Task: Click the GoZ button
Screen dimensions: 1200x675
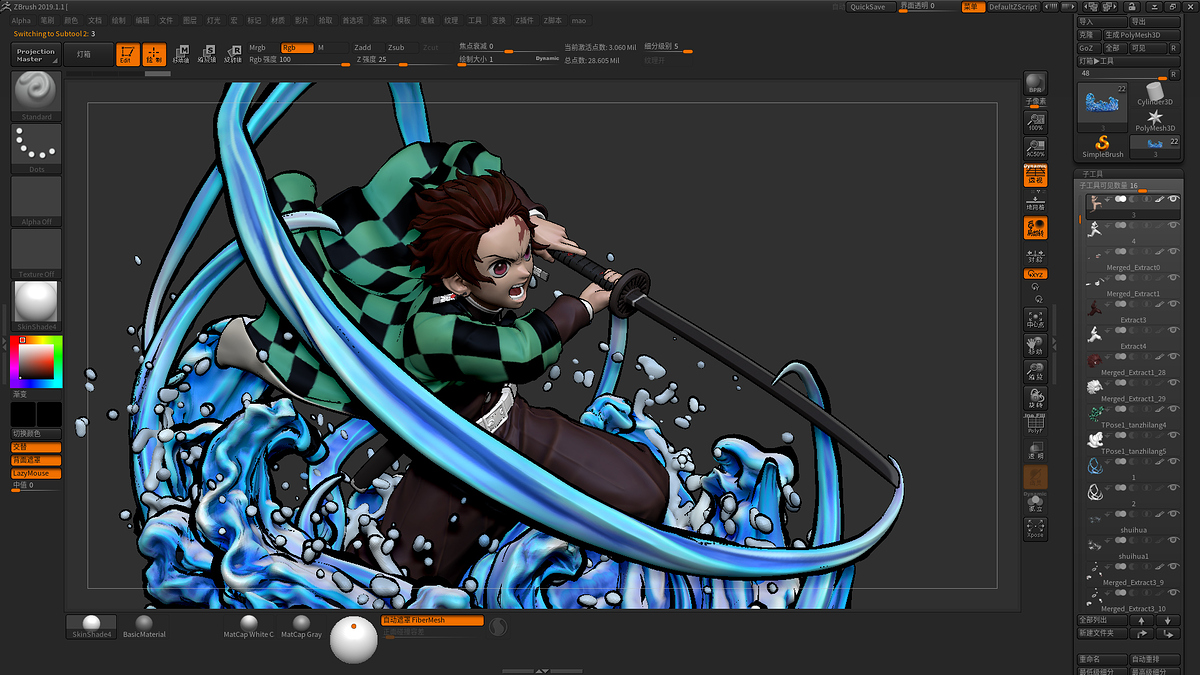Action: click(1087, 48)
